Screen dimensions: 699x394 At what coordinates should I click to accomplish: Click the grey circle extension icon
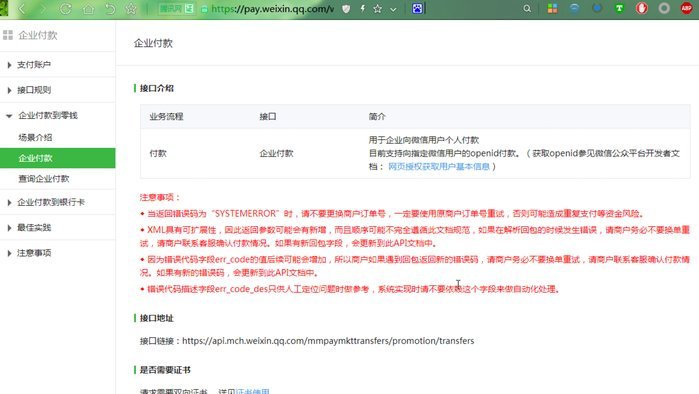pyautogui.click(x=664, y=8)
